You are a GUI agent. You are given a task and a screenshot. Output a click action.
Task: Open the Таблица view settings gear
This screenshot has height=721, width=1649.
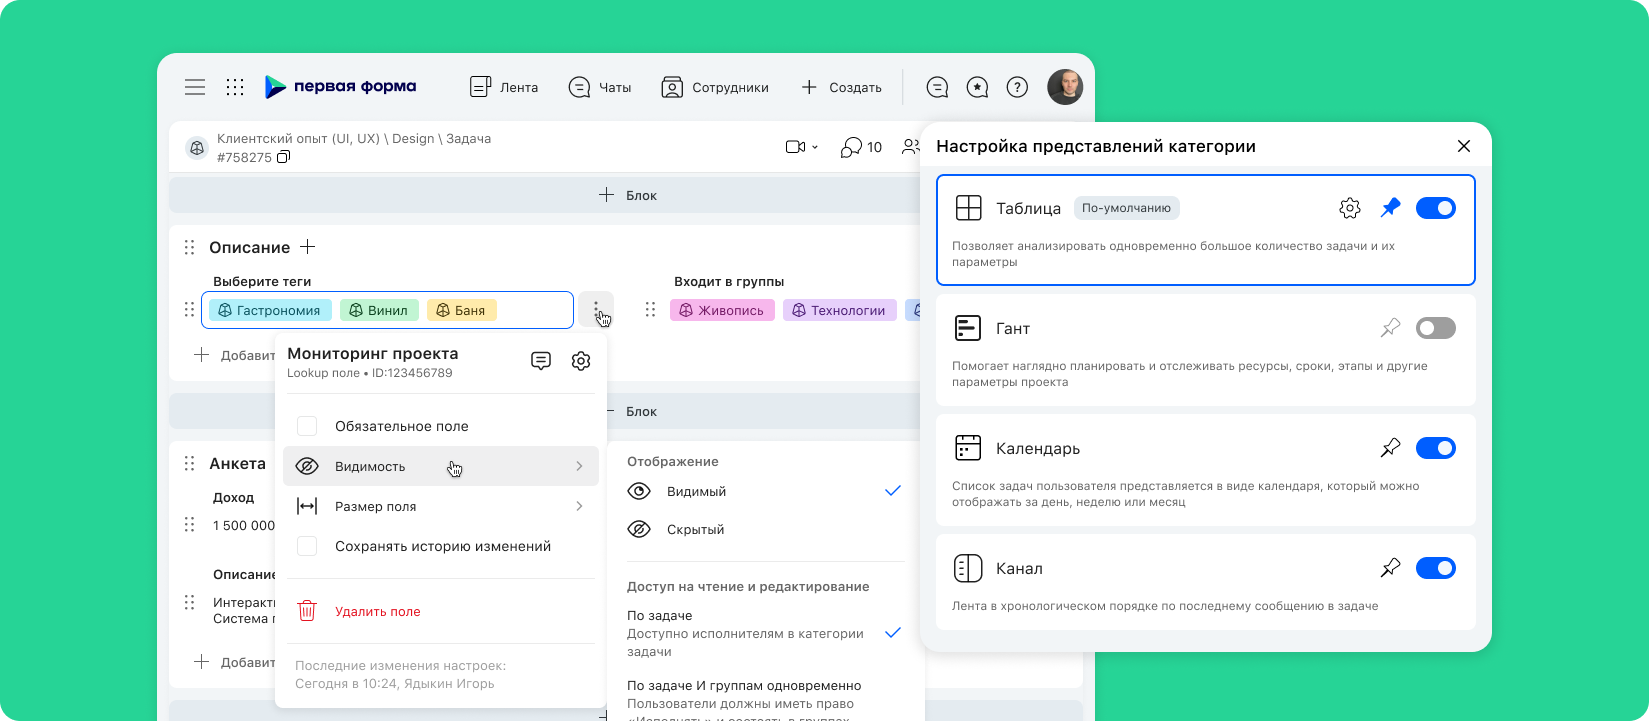(1350, 208)
